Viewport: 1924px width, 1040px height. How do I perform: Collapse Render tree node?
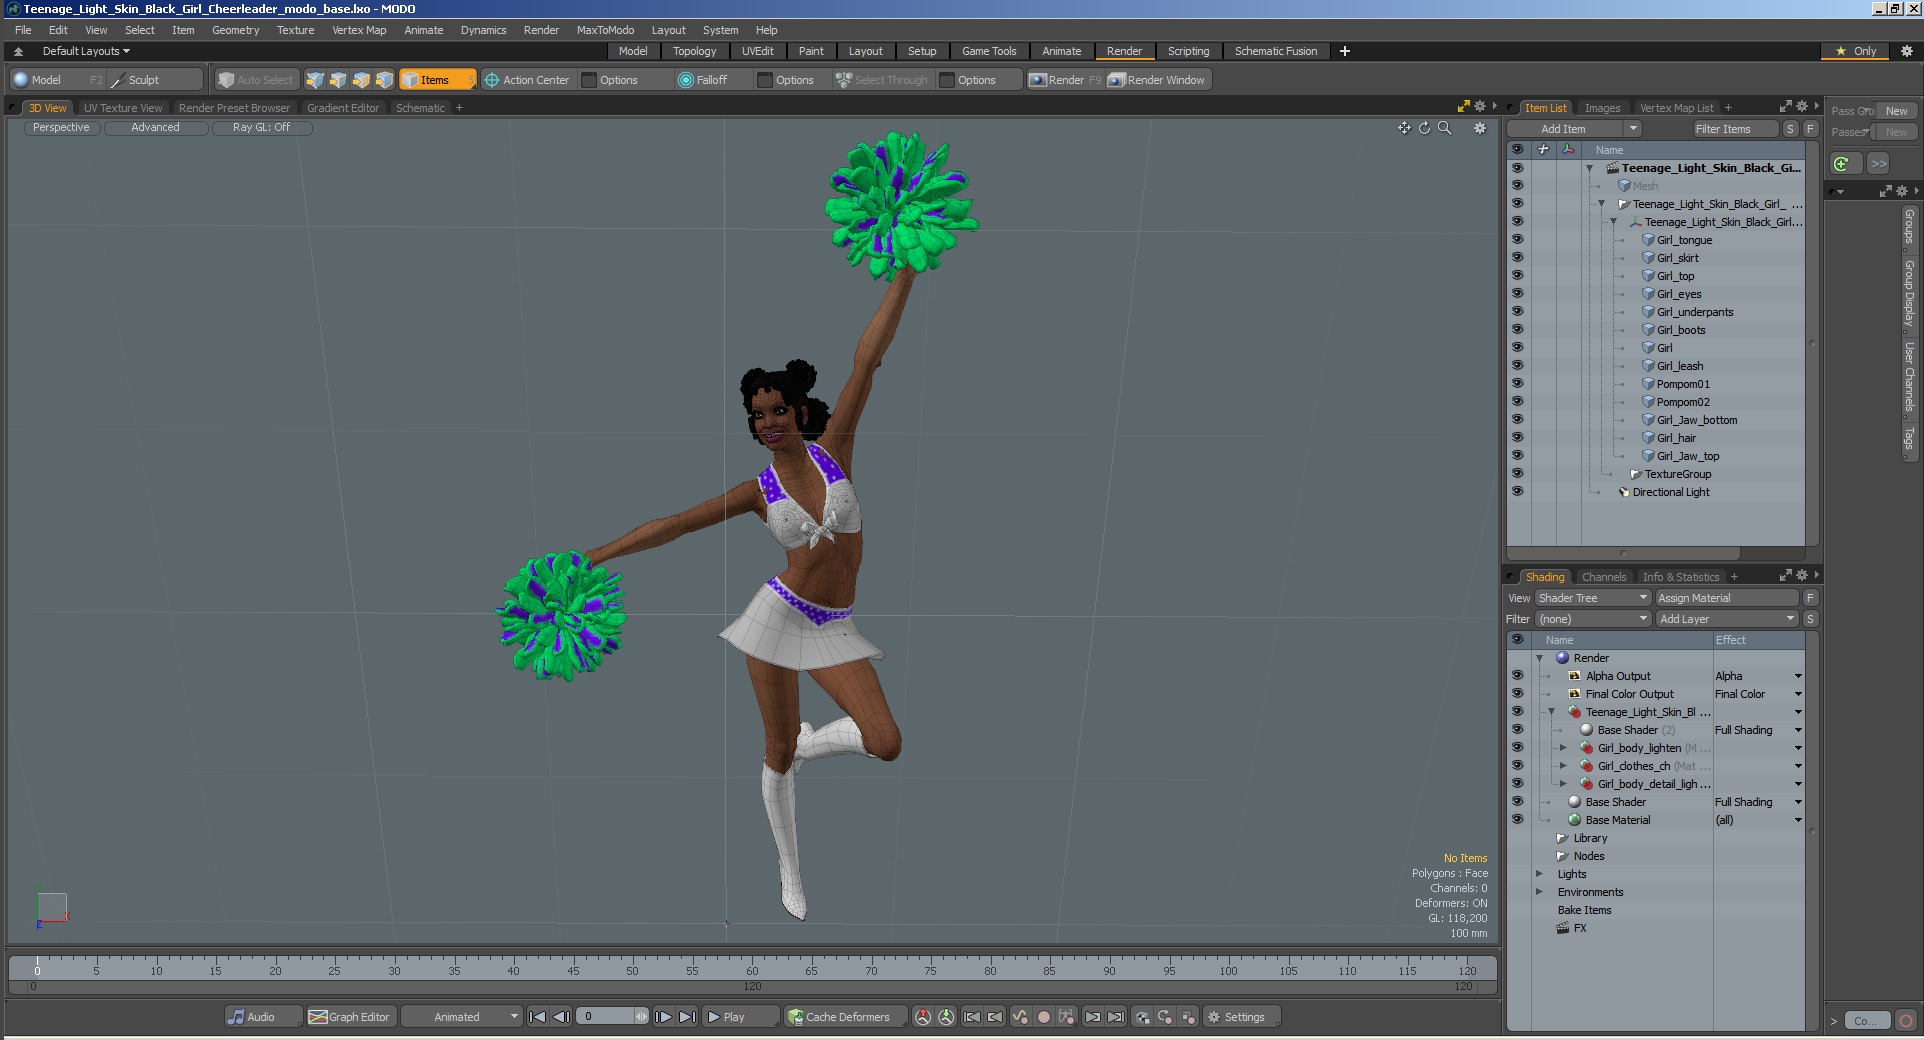[1540, 658]
